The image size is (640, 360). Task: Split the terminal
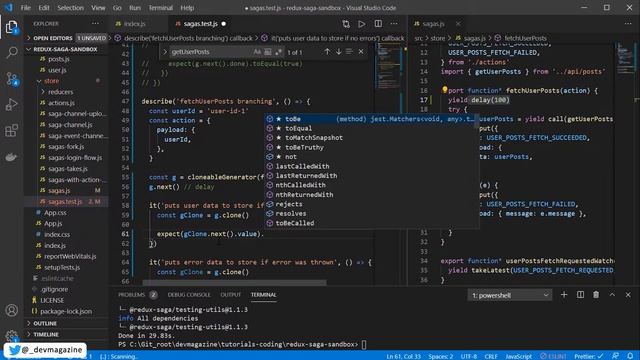click(580, 295)
